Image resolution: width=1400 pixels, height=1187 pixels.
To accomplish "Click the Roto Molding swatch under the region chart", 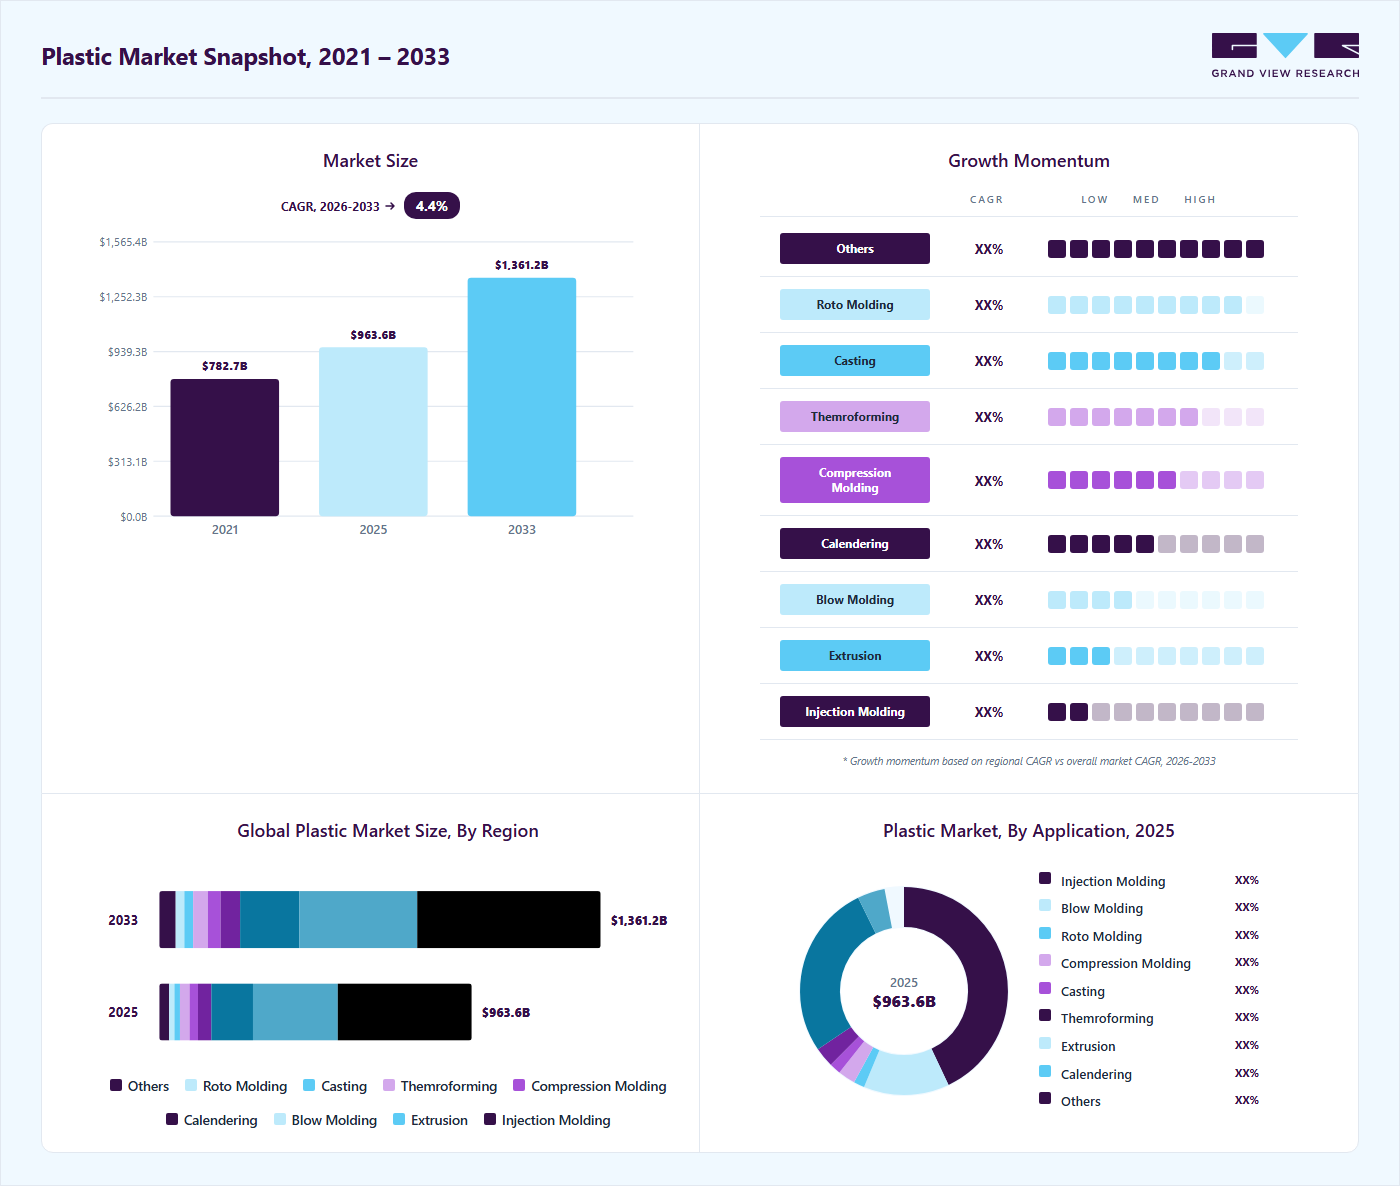I will [x=191, y=1085].
